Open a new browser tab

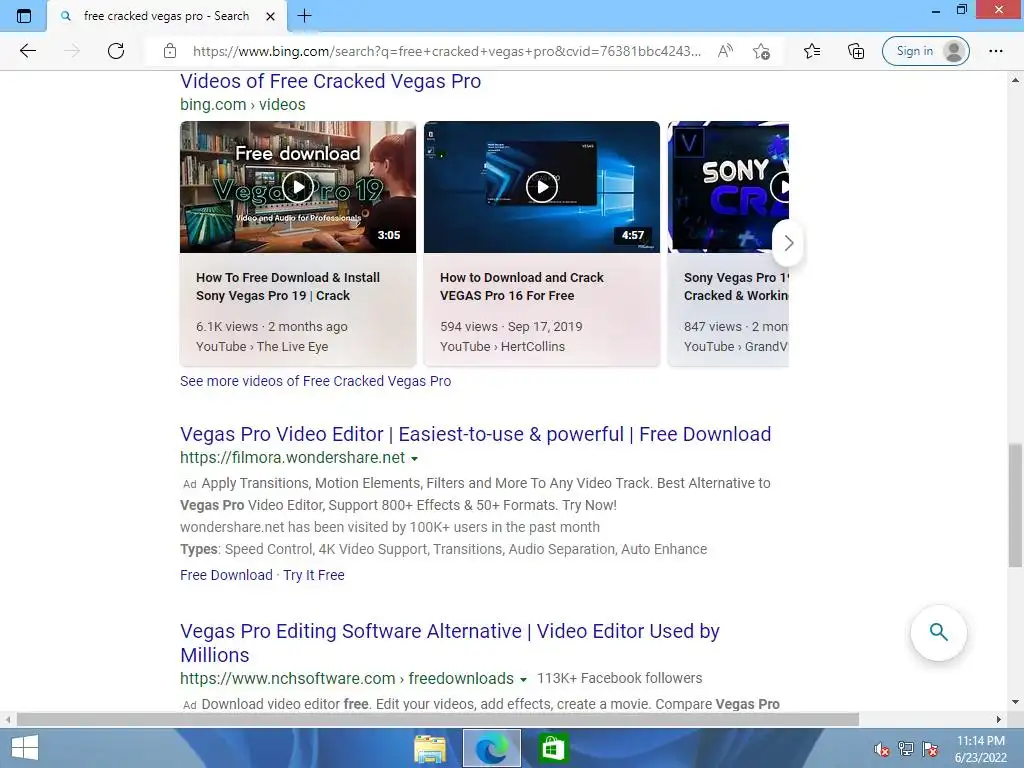[304, 16]
